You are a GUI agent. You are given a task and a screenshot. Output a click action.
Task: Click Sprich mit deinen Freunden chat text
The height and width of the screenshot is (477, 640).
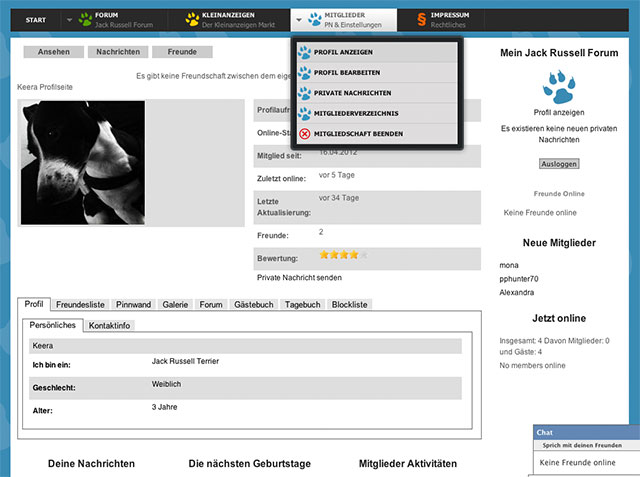582,445
